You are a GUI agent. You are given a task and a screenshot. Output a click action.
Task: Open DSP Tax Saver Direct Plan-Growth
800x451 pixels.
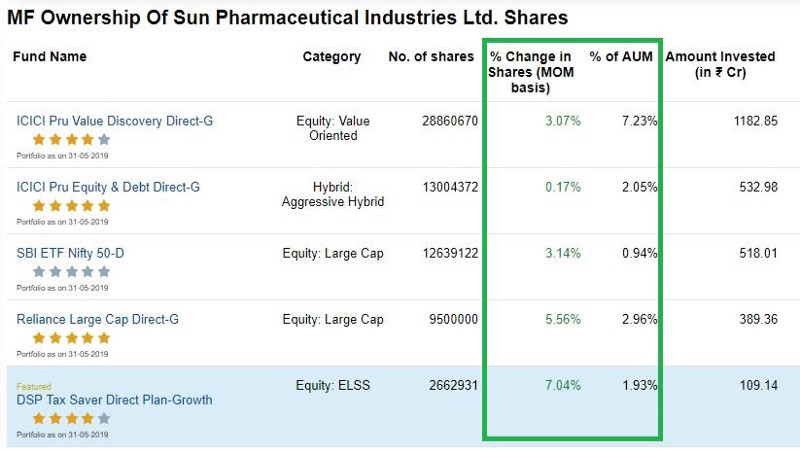pyautogui.click(x=115, y=400)
